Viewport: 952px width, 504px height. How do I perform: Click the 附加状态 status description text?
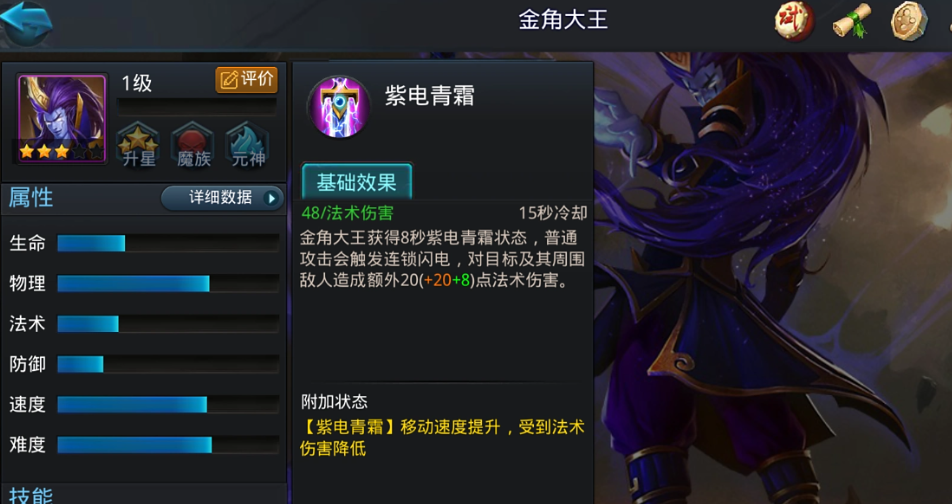pos(442,438)
